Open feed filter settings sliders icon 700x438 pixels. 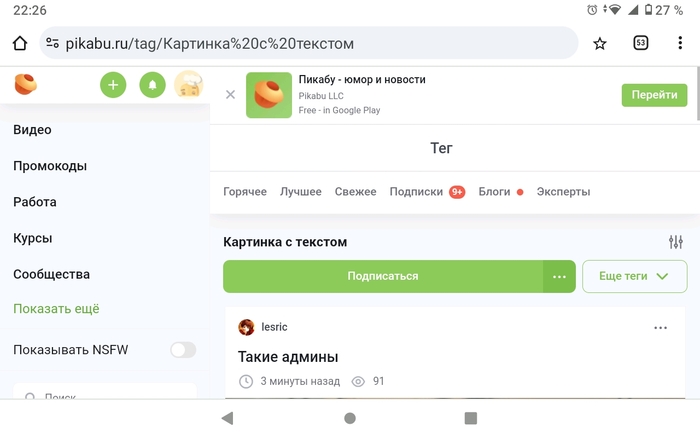click(676, 242)
